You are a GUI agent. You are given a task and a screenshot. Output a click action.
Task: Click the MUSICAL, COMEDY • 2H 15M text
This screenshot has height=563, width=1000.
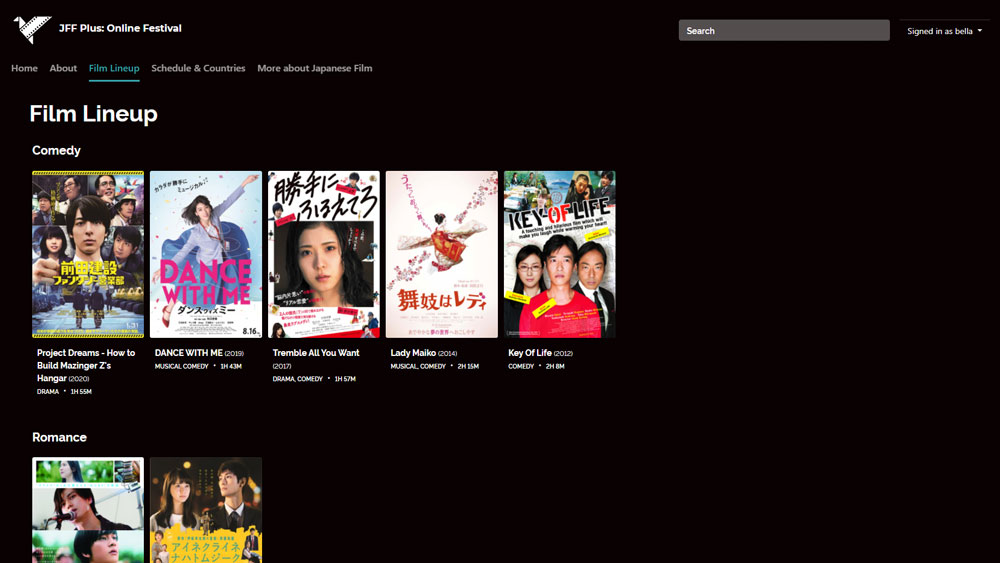tap(435, 366)
